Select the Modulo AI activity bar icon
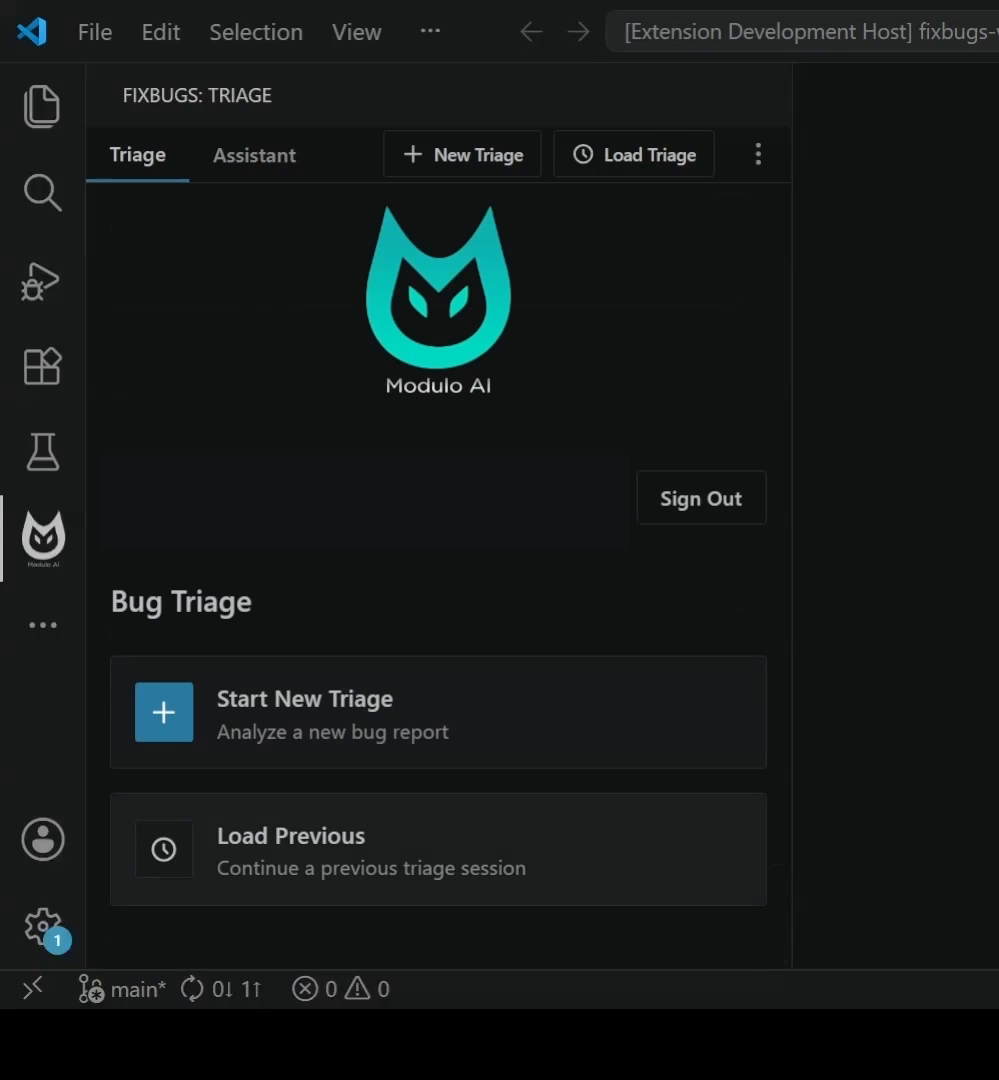The width and height of the screenshot is (999, 1080). (43, 539)
